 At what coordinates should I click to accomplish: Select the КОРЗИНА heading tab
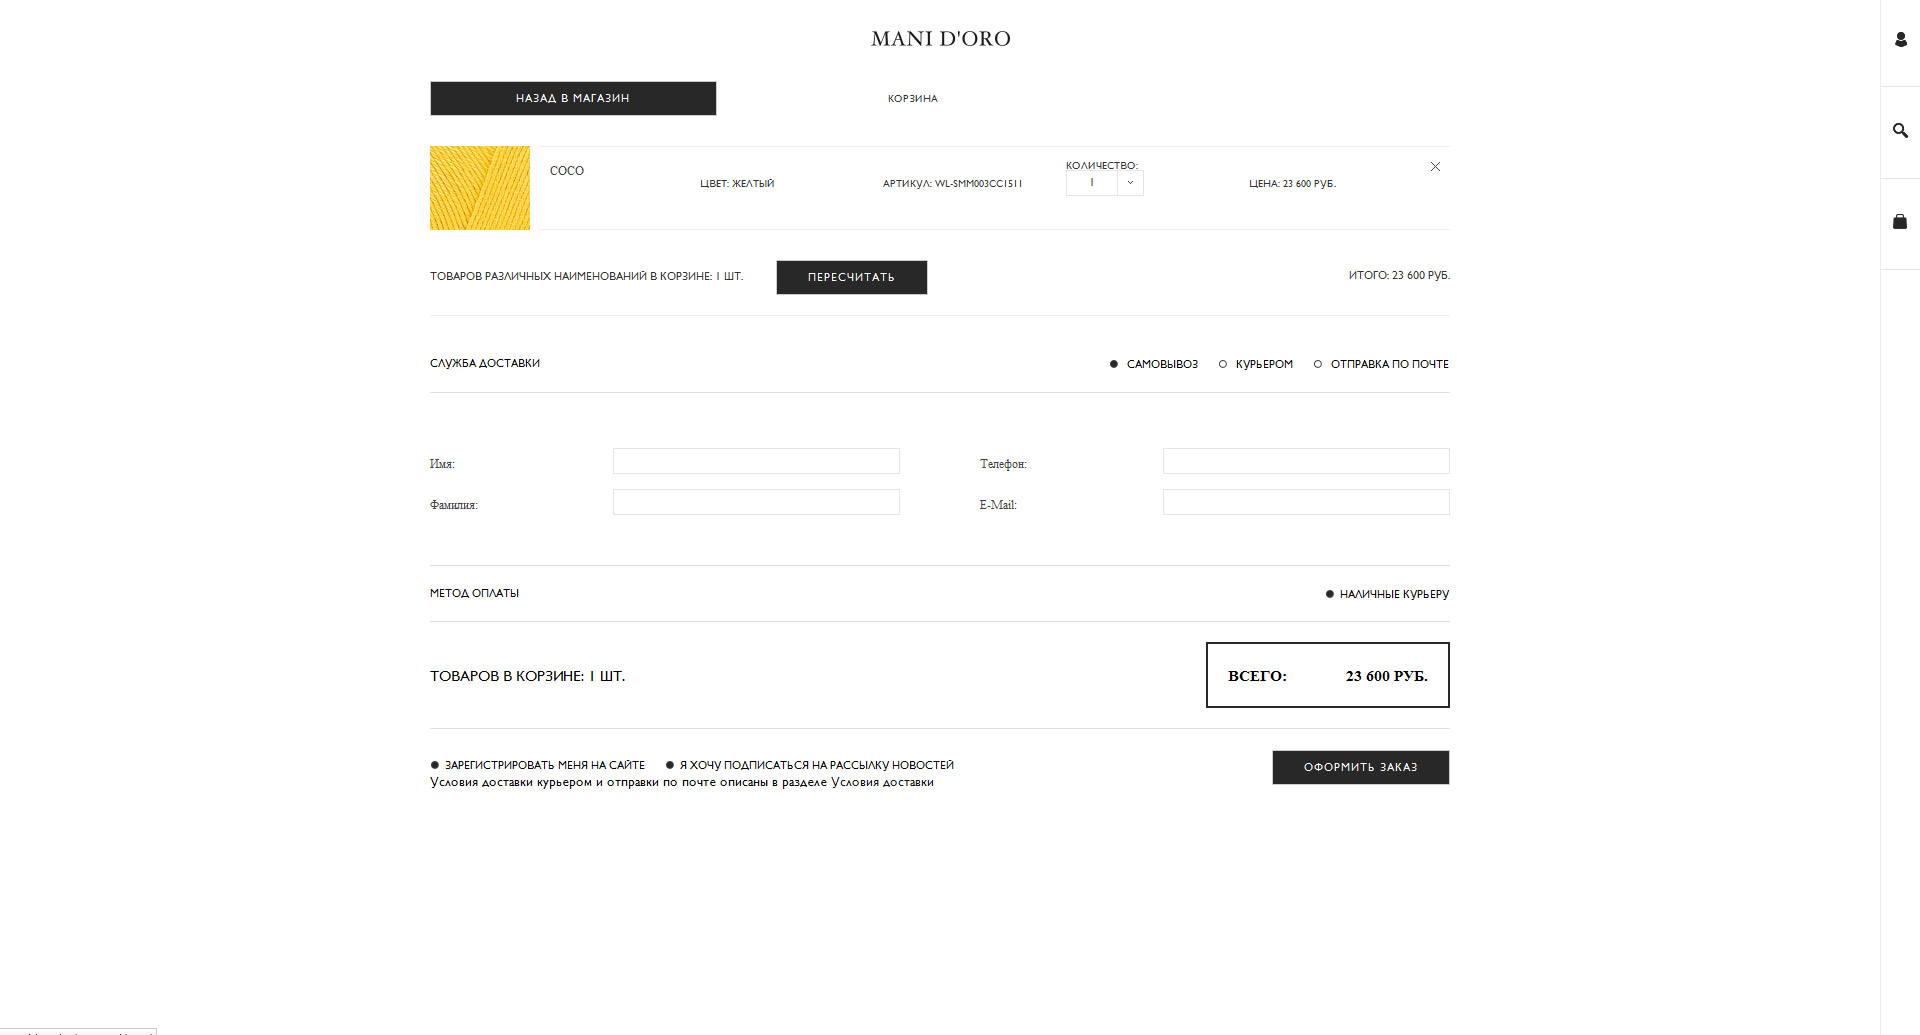(x=912, y=98)
